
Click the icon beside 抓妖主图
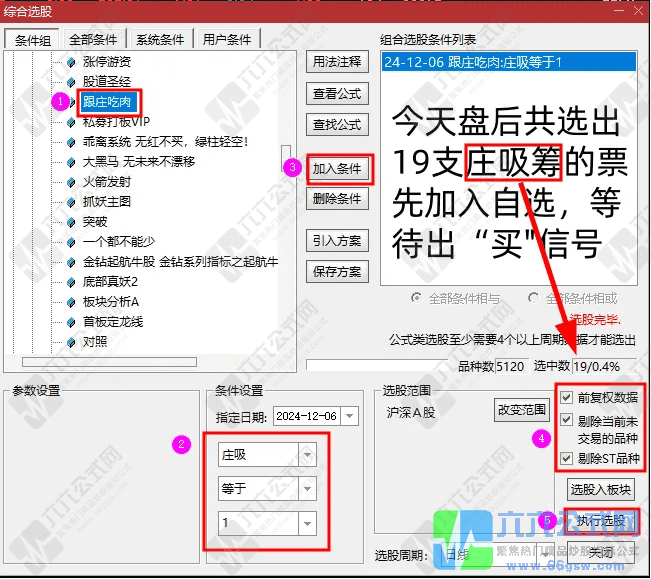tap(71, 202)
